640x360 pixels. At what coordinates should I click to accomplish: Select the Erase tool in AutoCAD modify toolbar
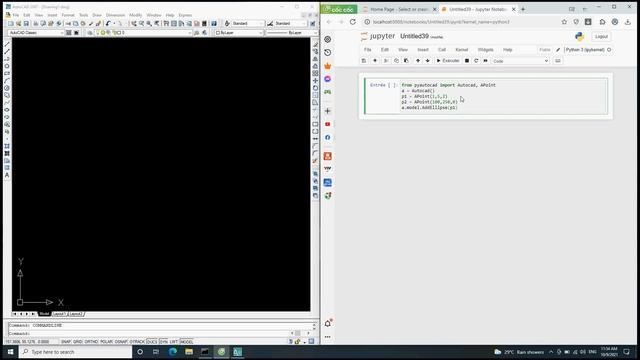point(315,44)
